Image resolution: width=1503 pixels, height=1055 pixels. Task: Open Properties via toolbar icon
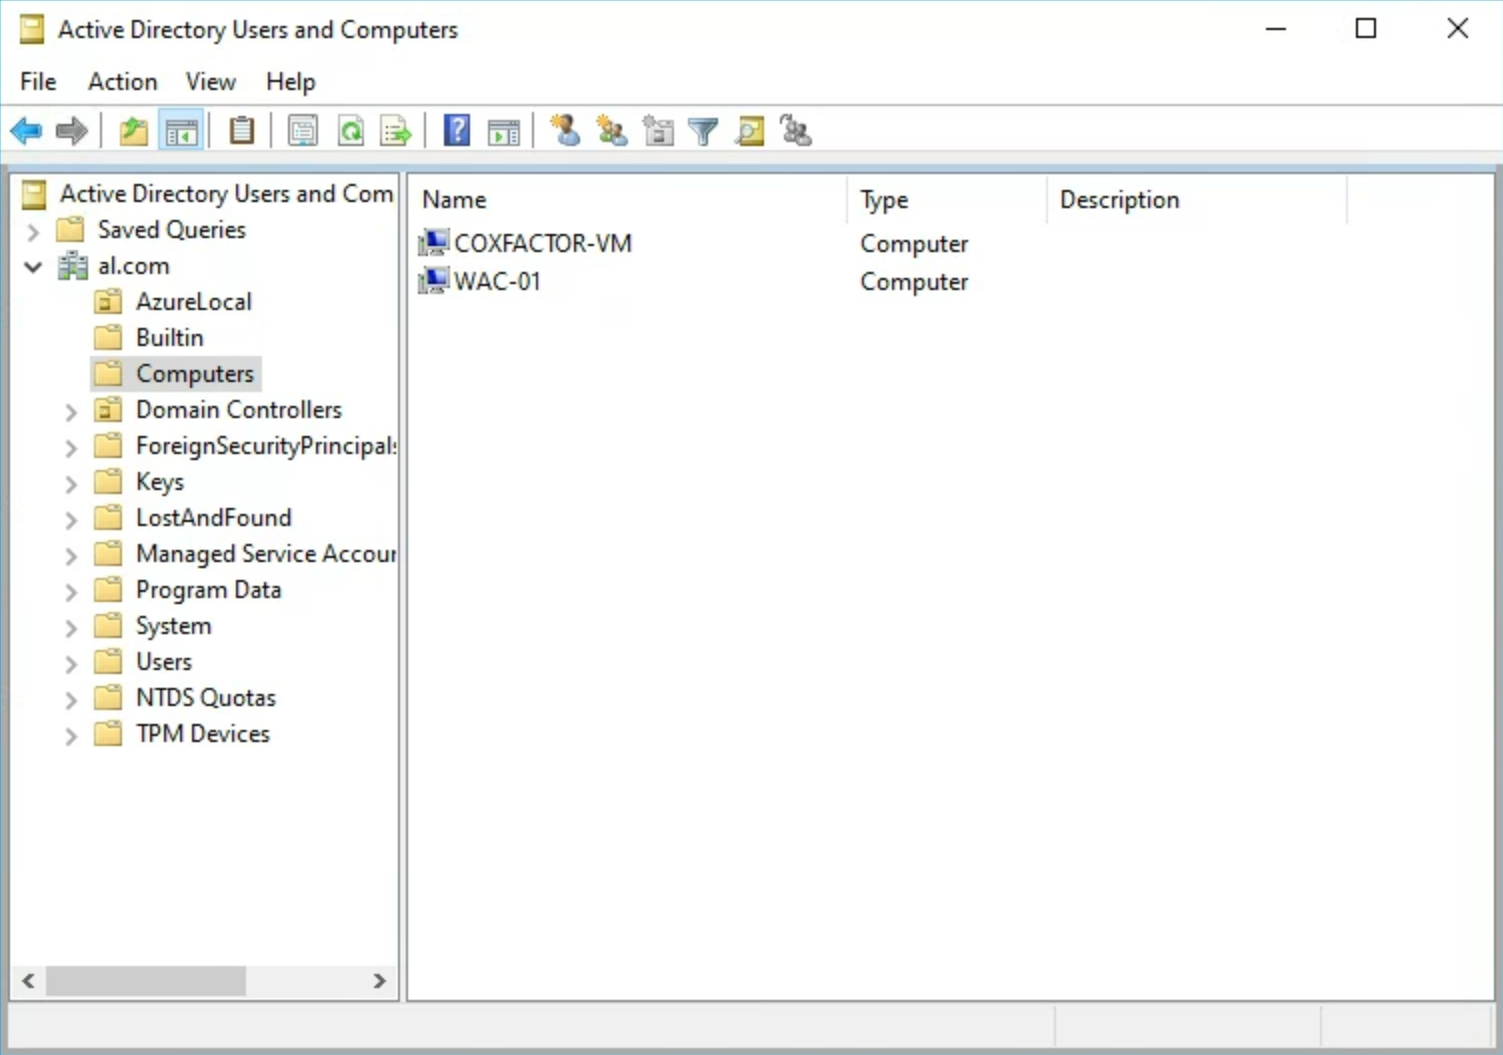pos(302,131)
